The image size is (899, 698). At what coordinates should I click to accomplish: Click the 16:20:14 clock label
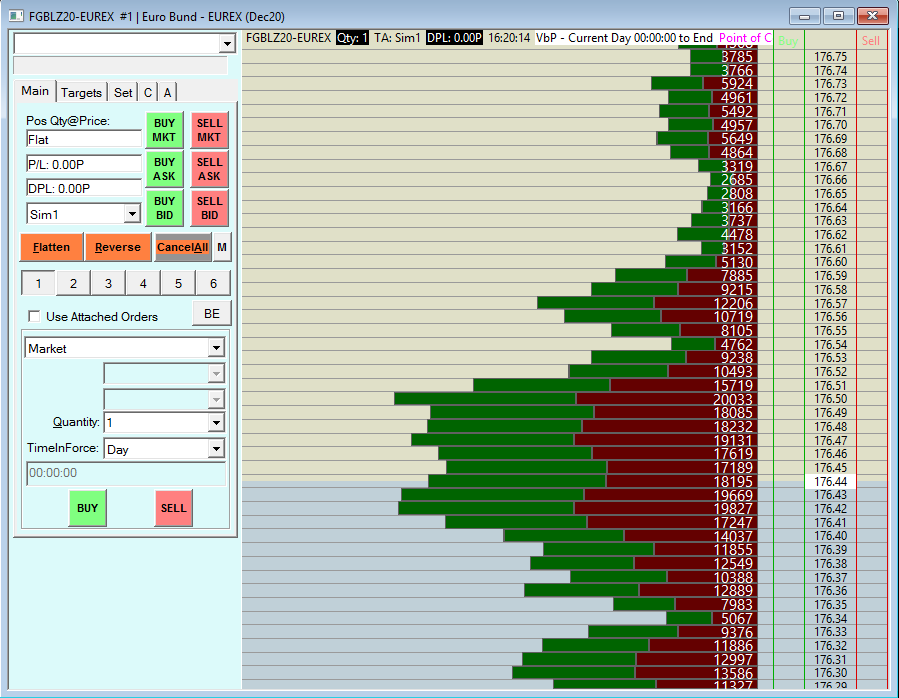coord(509,38)
